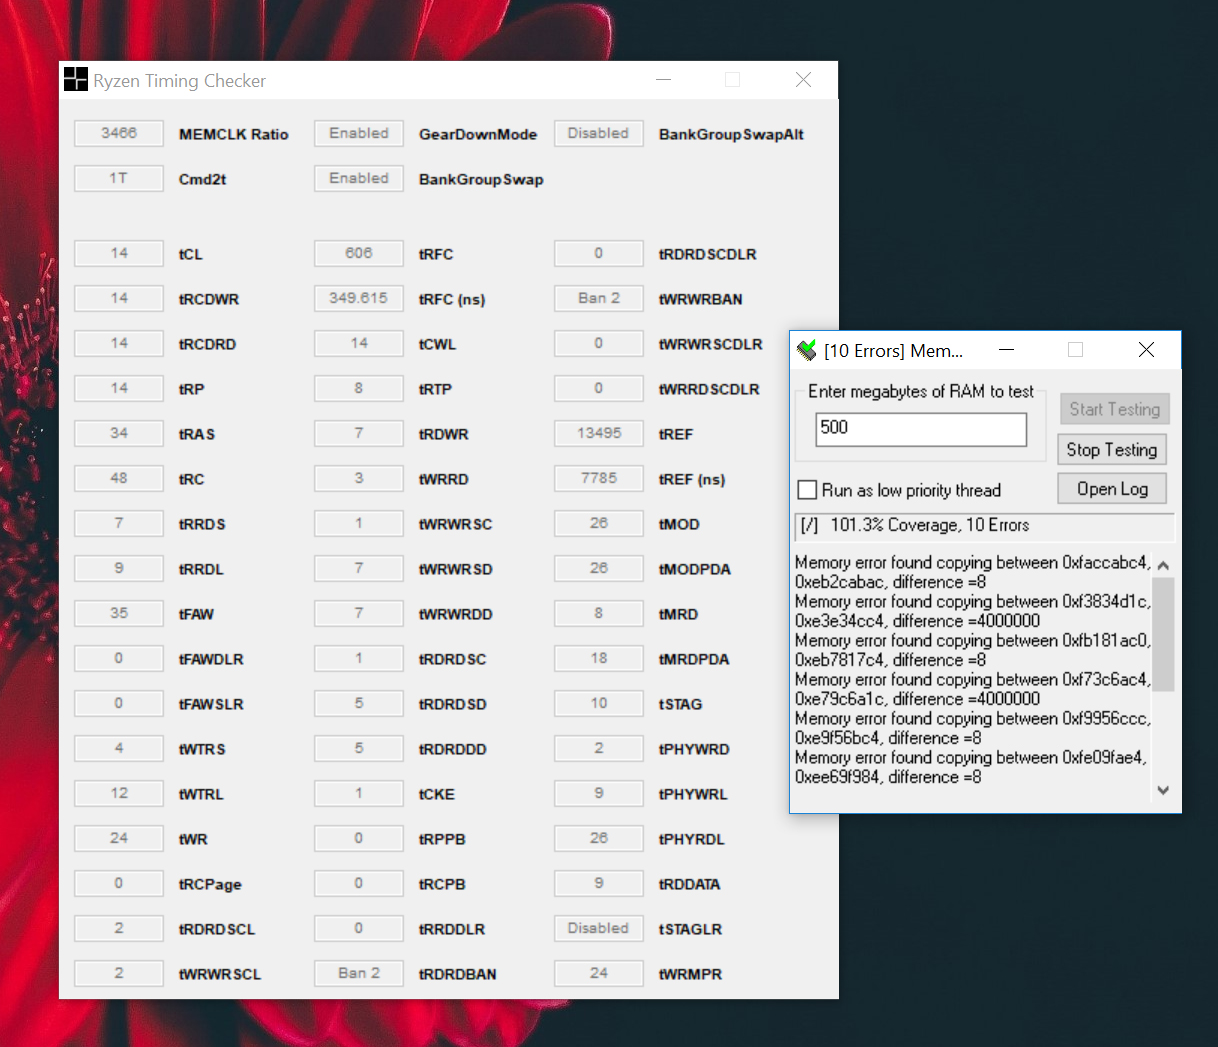This screenshot has height=1047, width=1218.
Task: Select the tCL value field
Action: tap(119, 253)
